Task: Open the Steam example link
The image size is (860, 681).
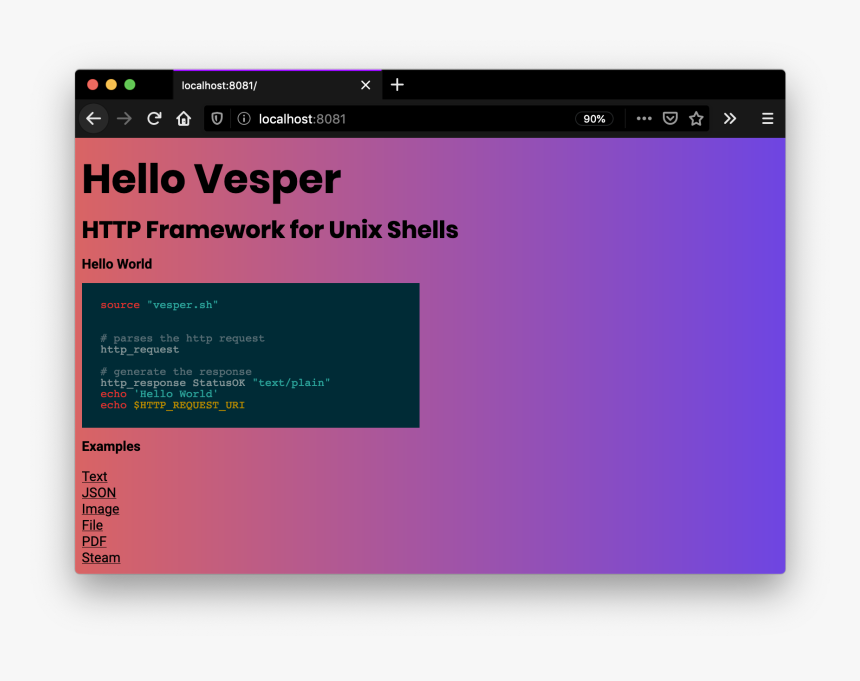Action: point(101,558)
